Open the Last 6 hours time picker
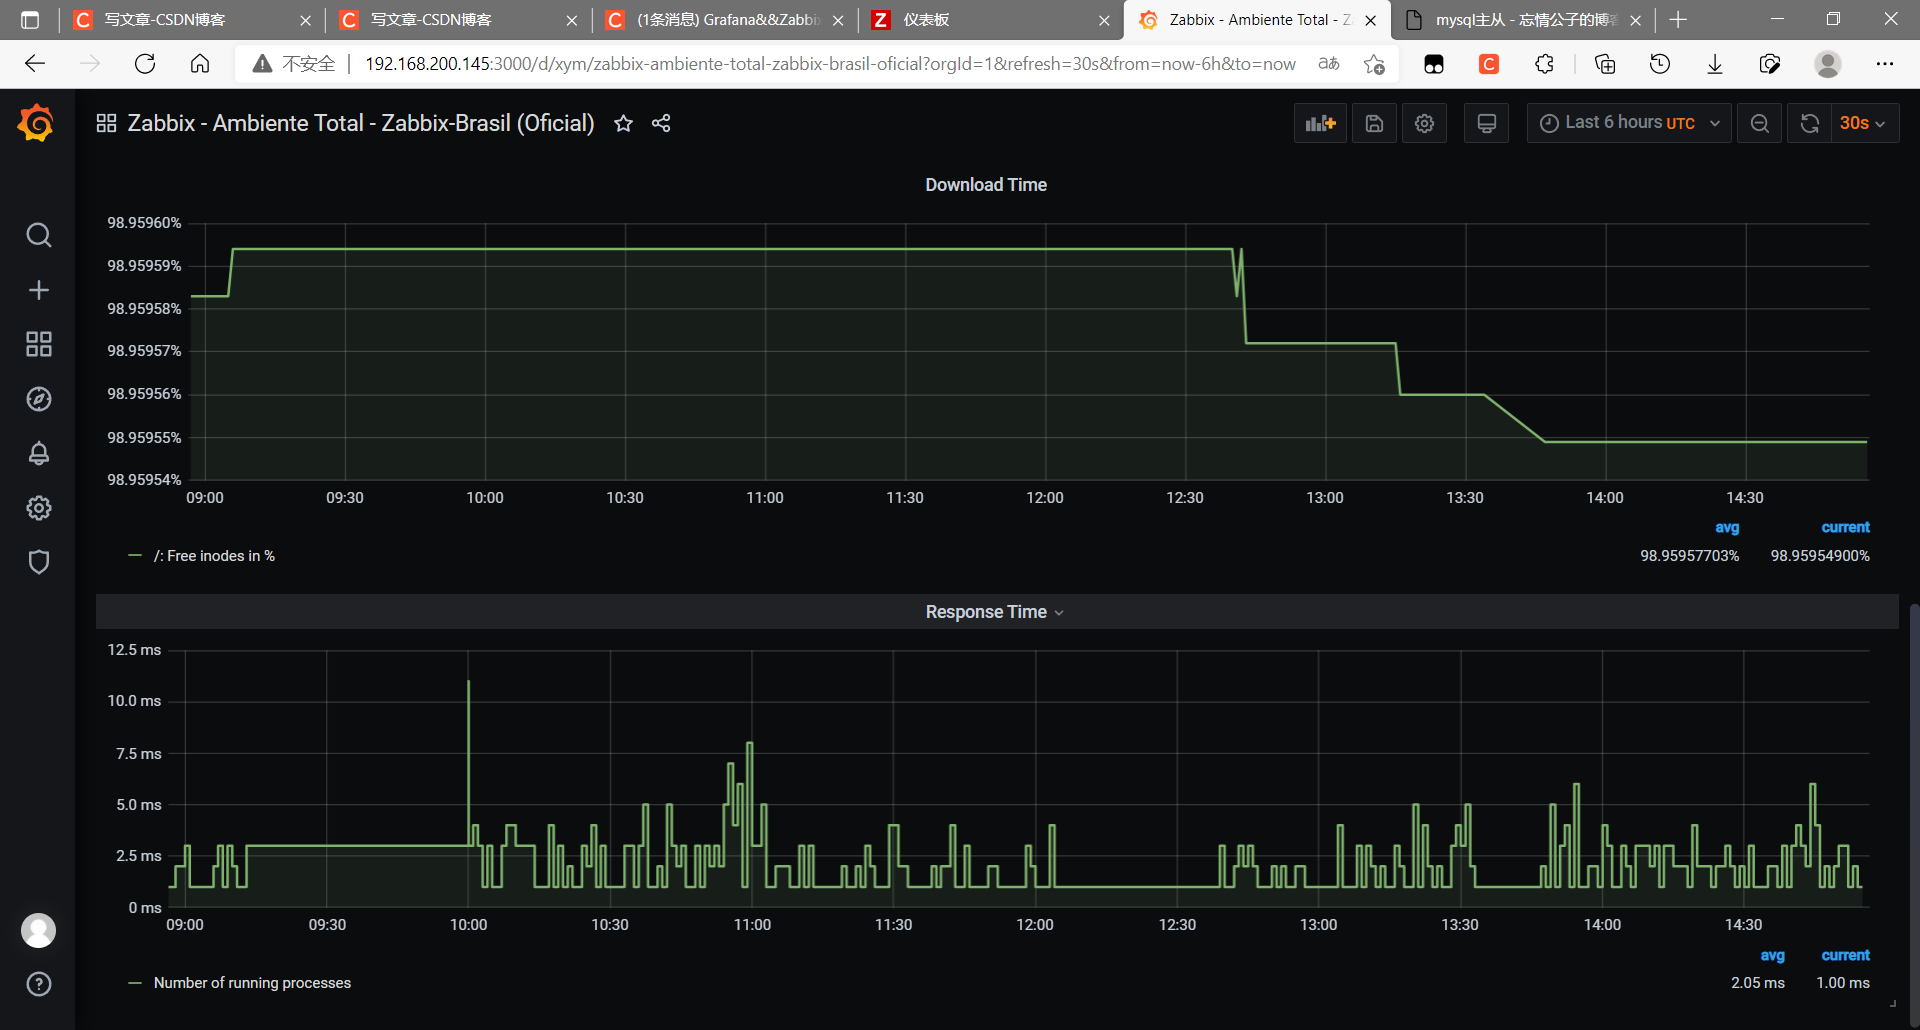The image size is (1920, 1030). [1628, 123]
